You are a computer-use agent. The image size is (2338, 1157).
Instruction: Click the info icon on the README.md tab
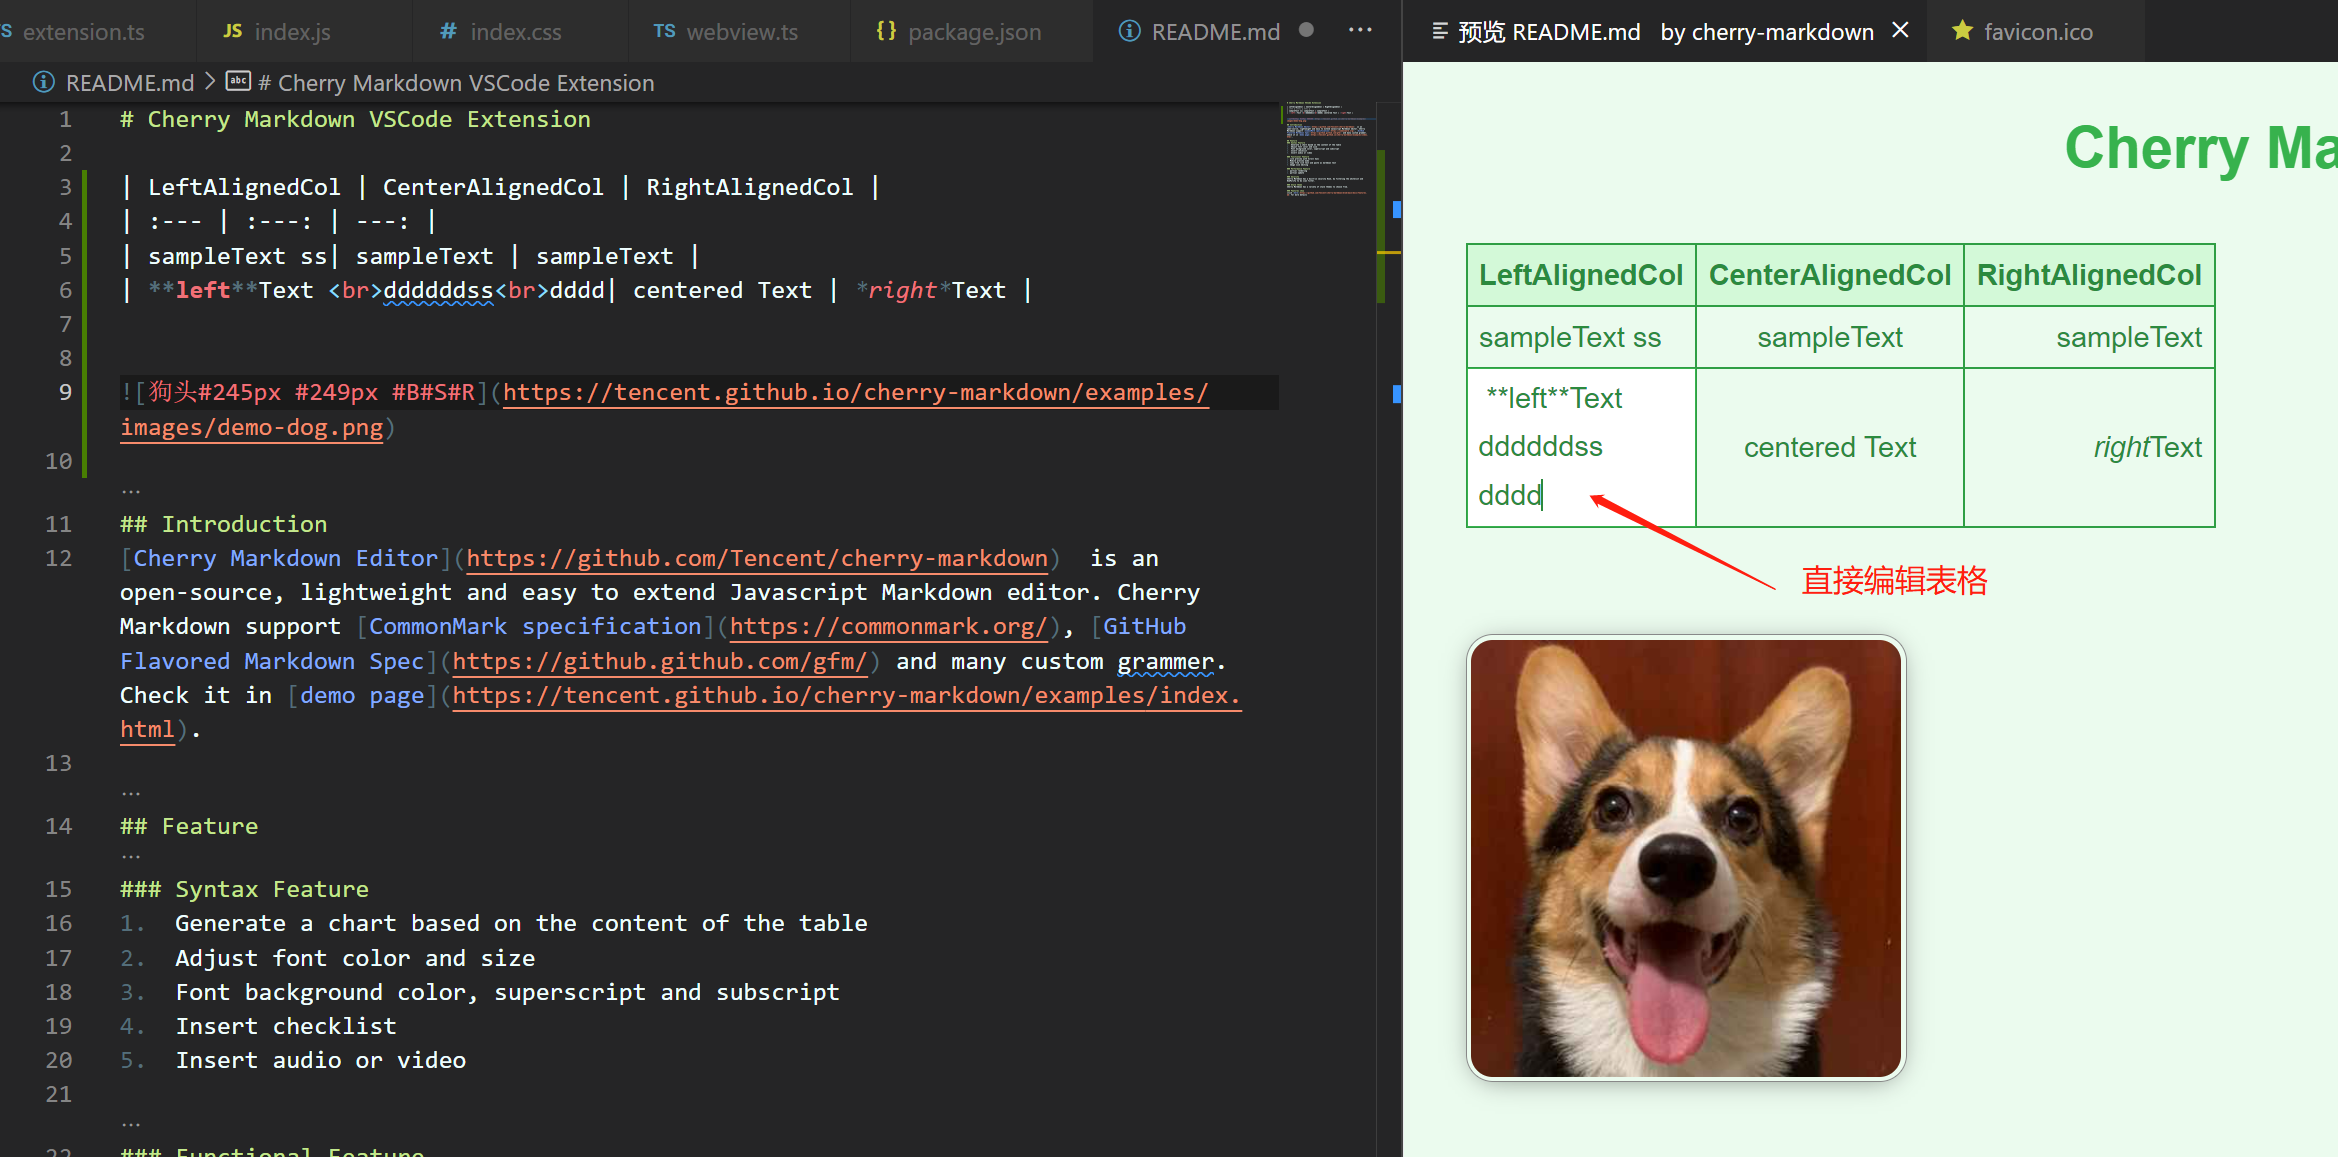(1129, 31)
